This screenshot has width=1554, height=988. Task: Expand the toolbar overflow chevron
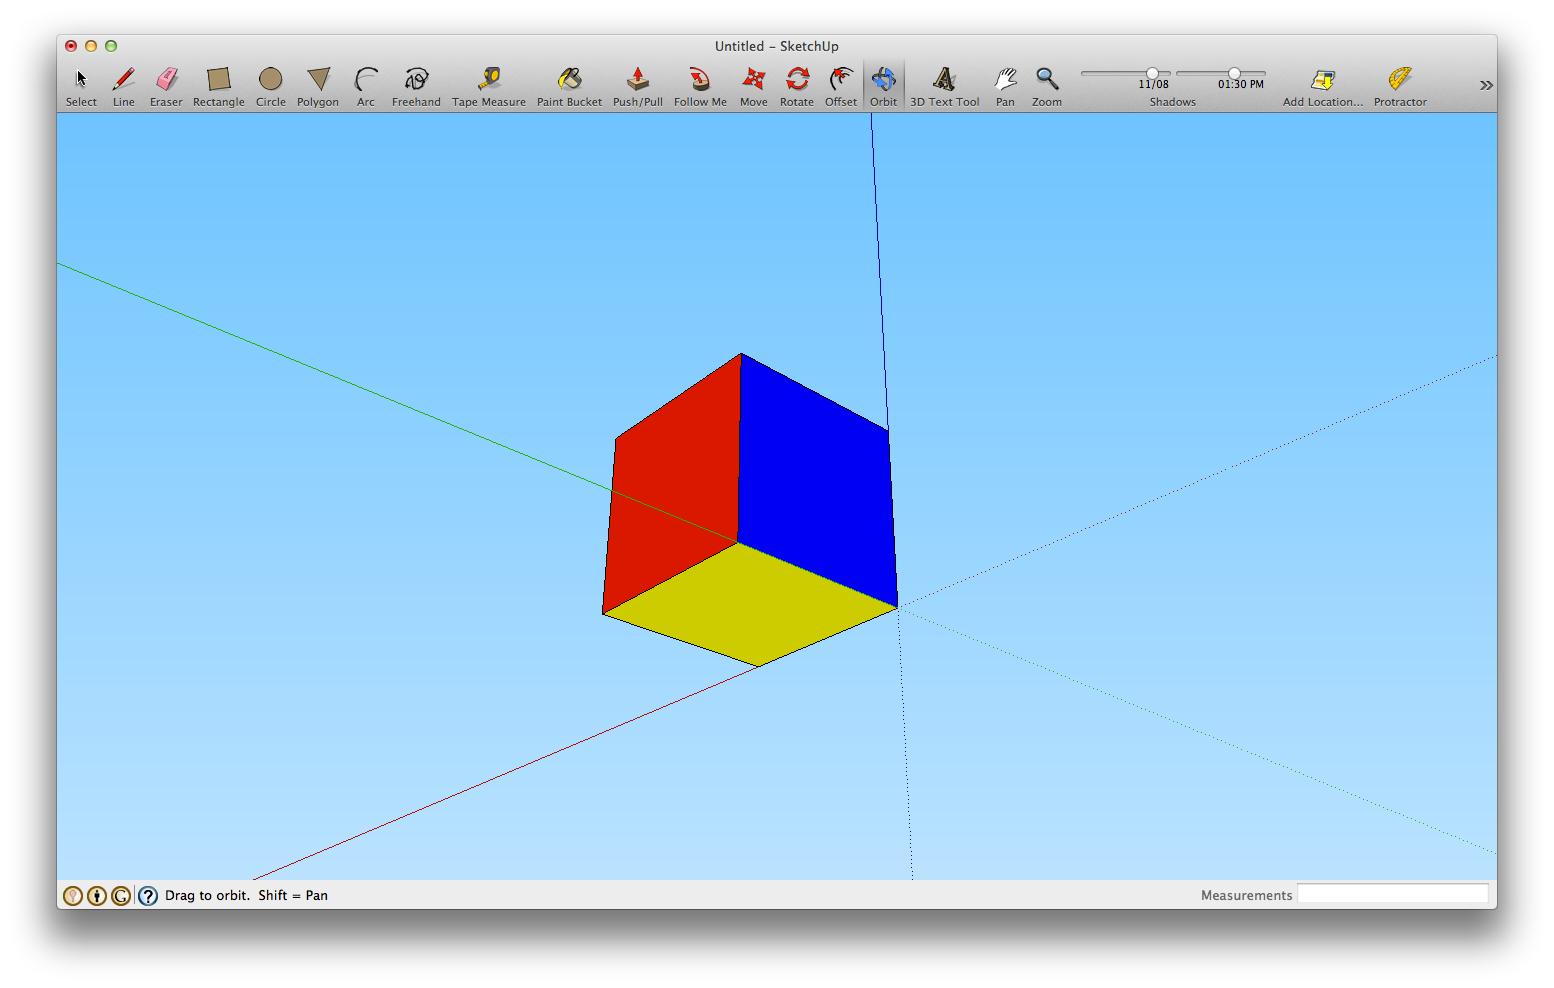[x=1487, y=84]
